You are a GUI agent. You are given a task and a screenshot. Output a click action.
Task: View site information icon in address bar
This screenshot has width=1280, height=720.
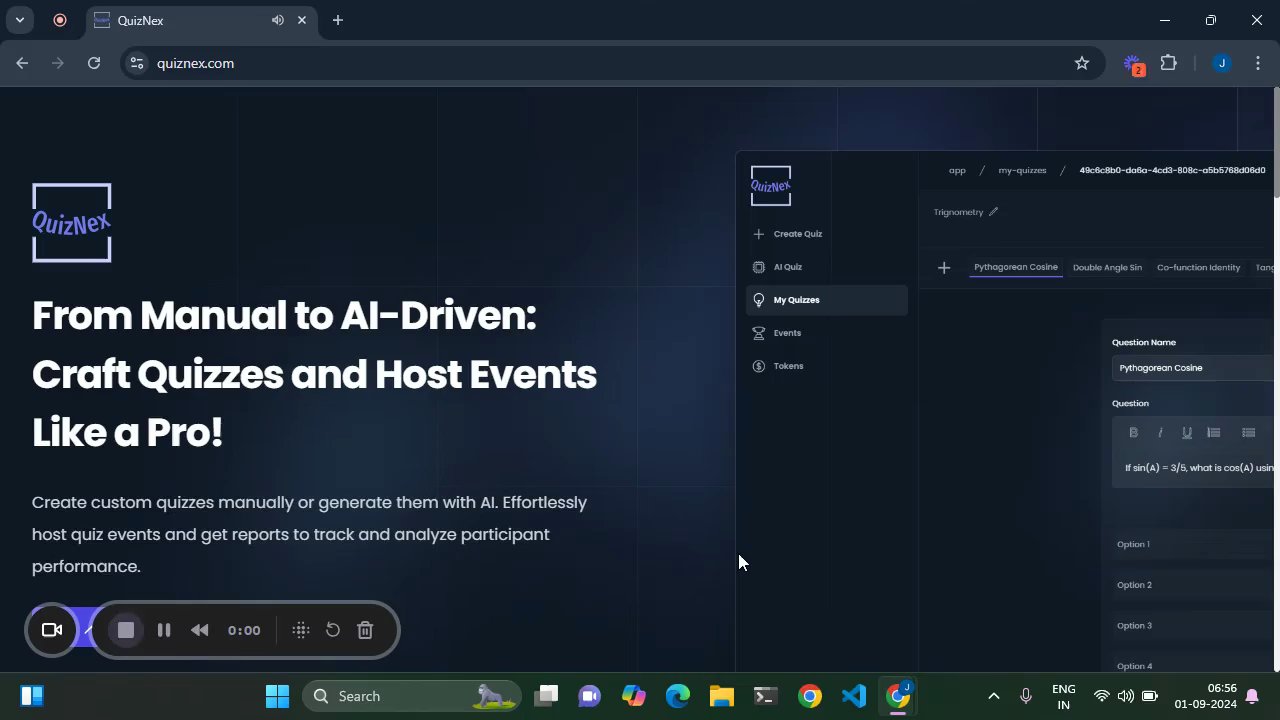pos(138,63)
